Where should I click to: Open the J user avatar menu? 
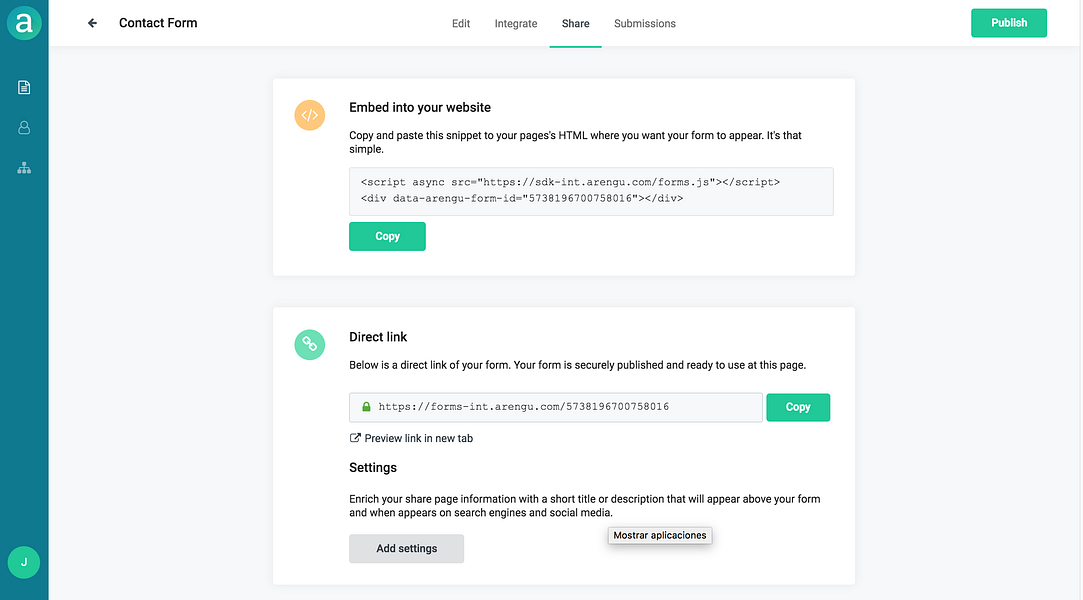[24, 562]
